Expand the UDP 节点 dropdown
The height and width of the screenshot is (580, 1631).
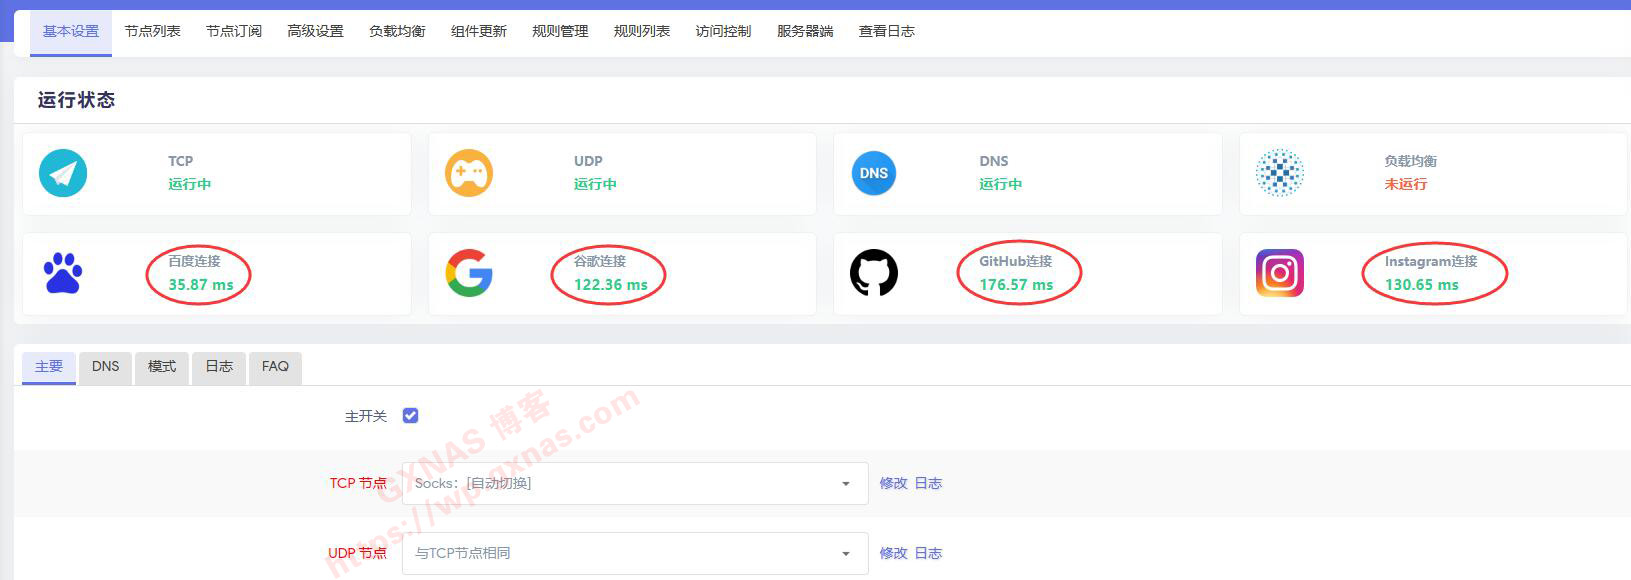click(634, 554)
